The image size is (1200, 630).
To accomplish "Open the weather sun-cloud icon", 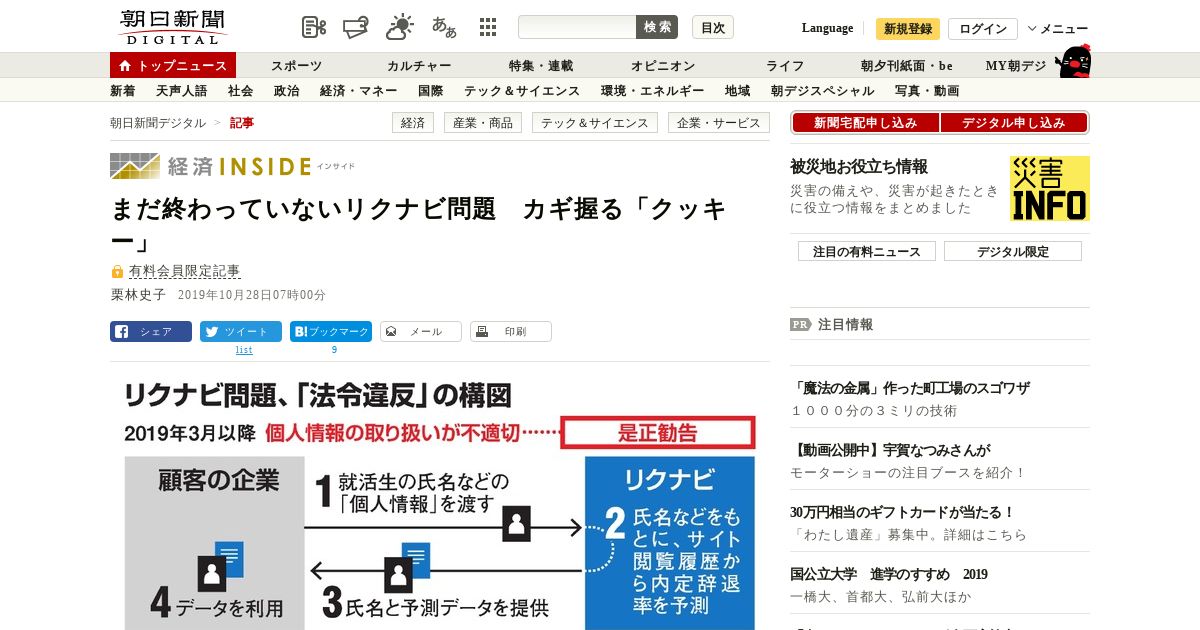I will [x=400, y=27].
